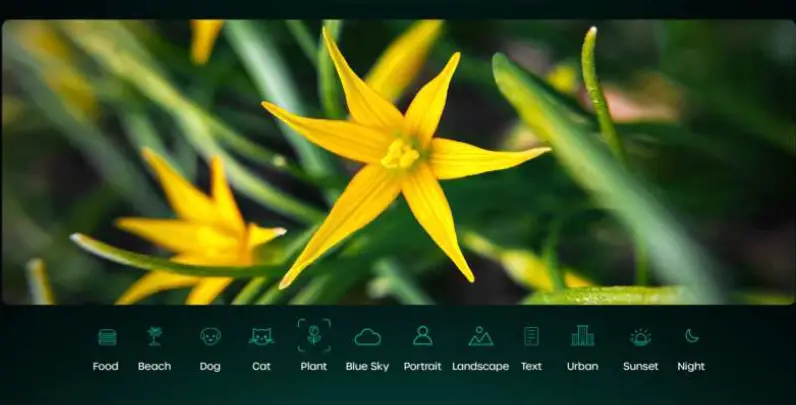
Task: Click the "Landscape" label
Action: click(480, 367)
